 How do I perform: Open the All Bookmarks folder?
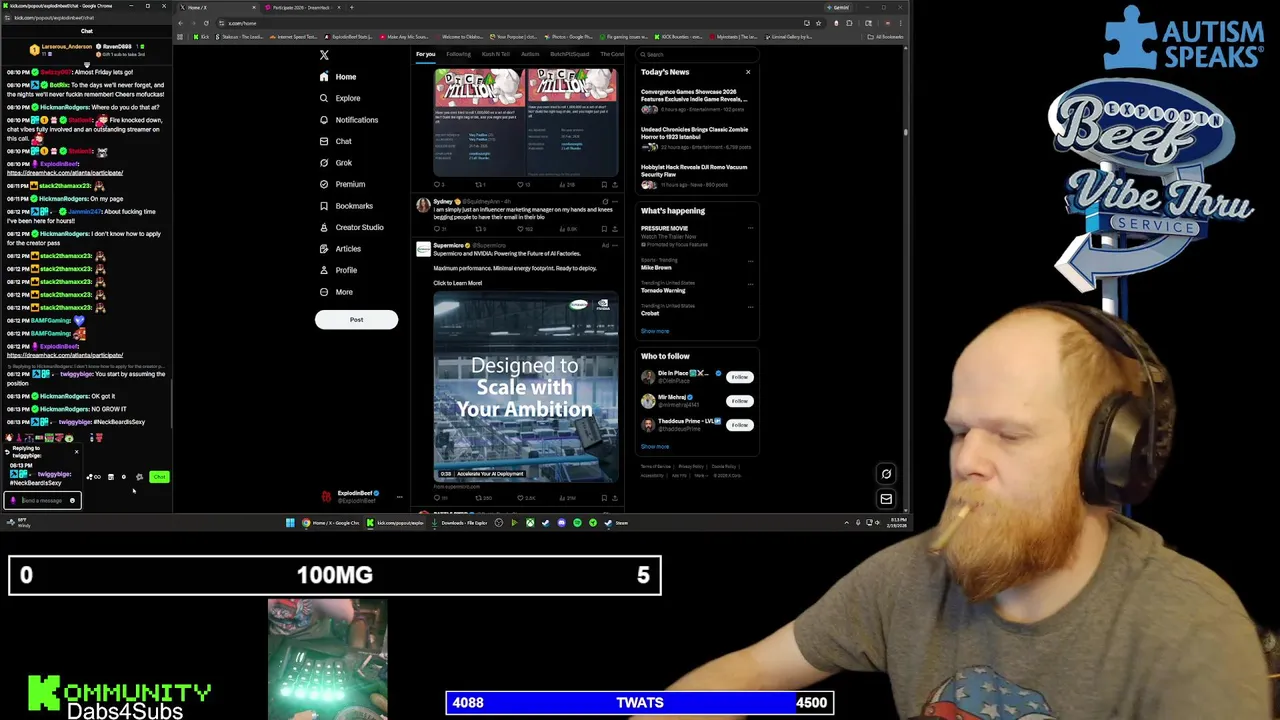(x=886, y=37)
